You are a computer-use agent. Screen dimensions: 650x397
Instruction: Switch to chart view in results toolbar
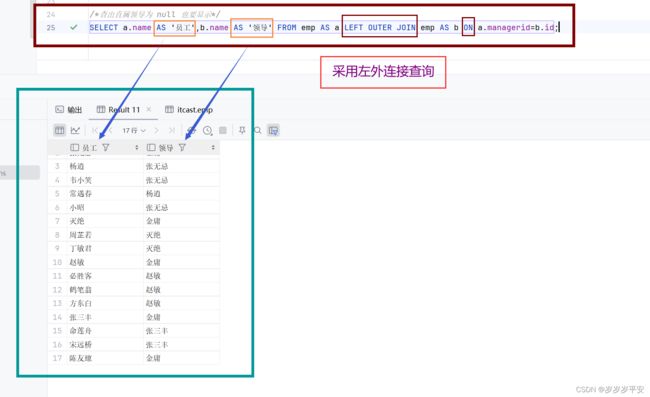[75, 131]
